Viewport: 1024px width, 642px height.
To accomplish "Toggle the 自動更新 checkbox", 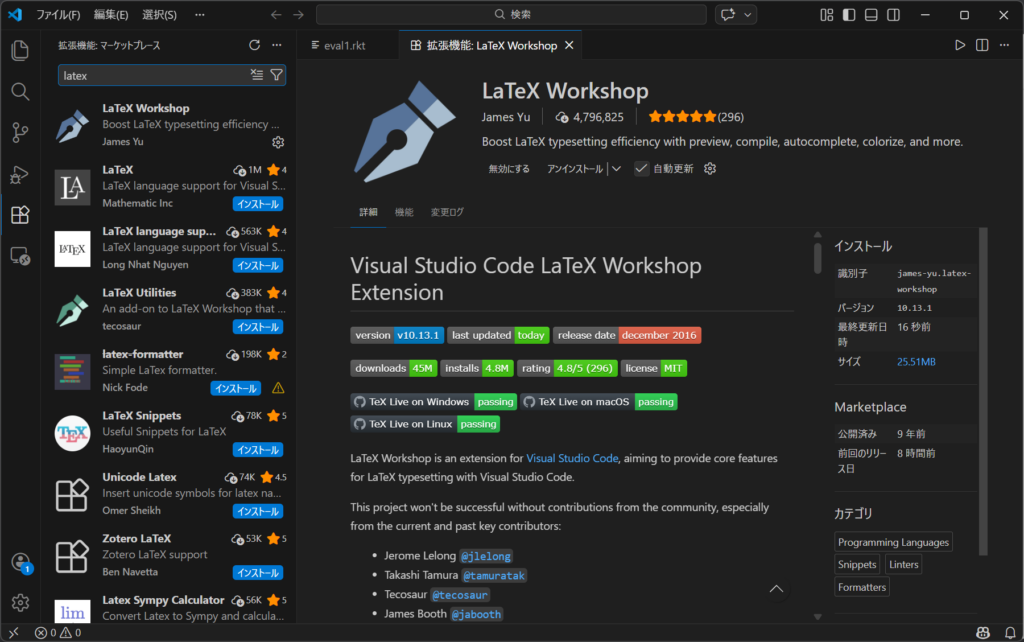I will (641, 169).
